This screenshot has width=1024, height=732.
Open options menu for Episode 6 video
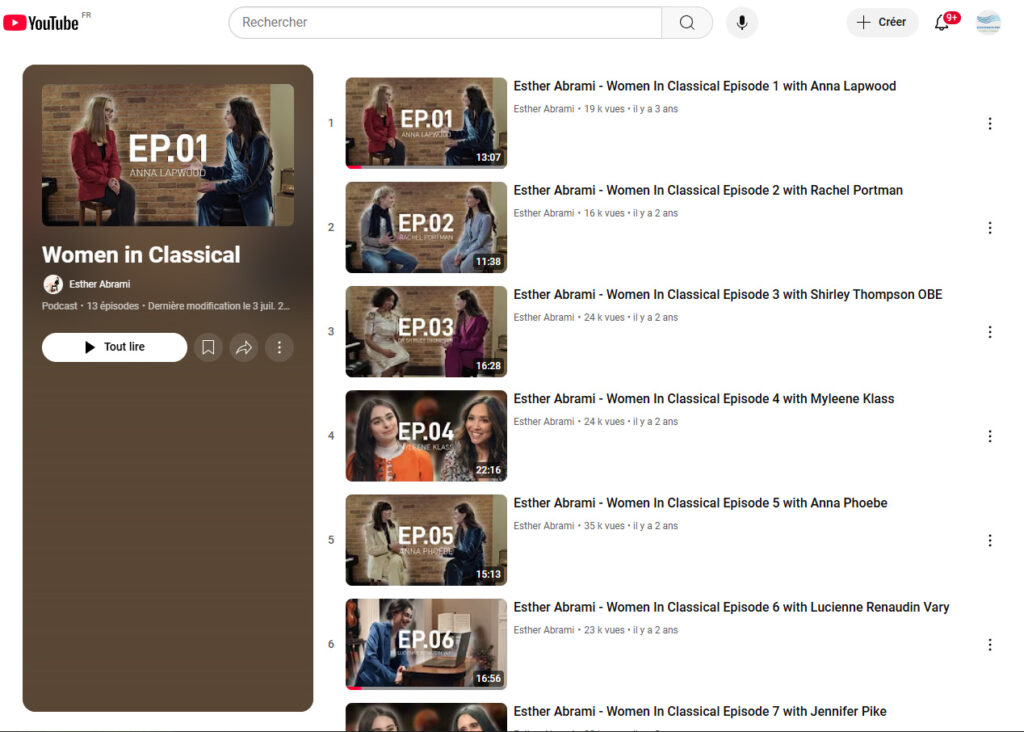click(x=990, y=644)
